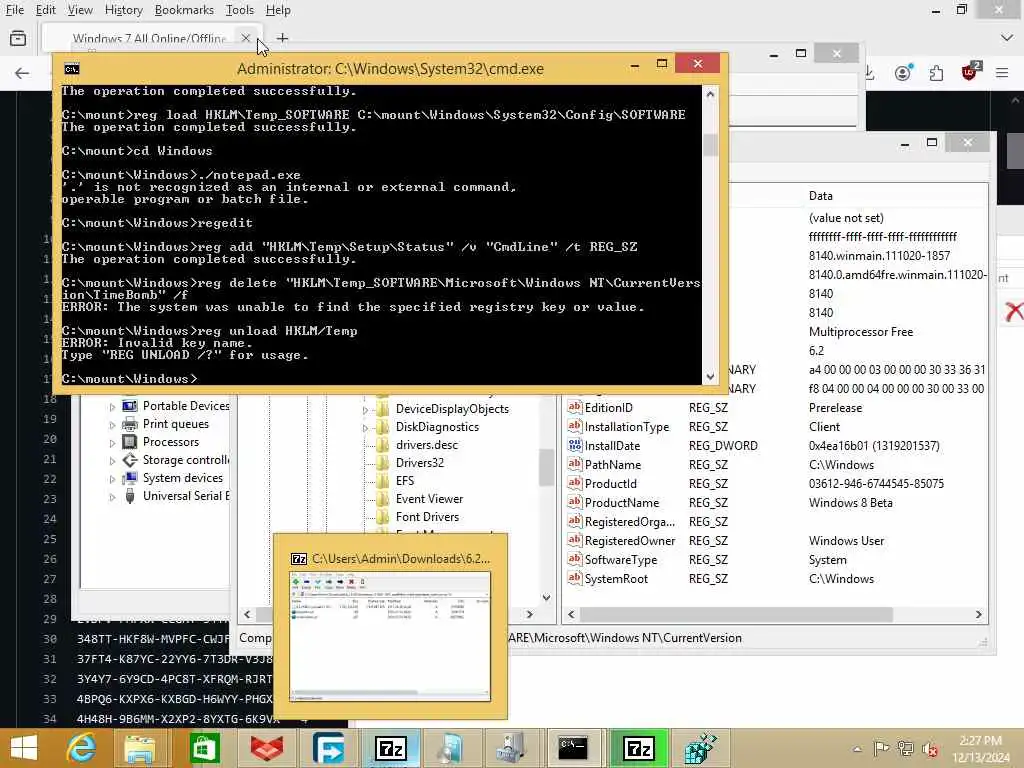Go back in Firefox
The image size is (1024, 768).
coord(22,72)
